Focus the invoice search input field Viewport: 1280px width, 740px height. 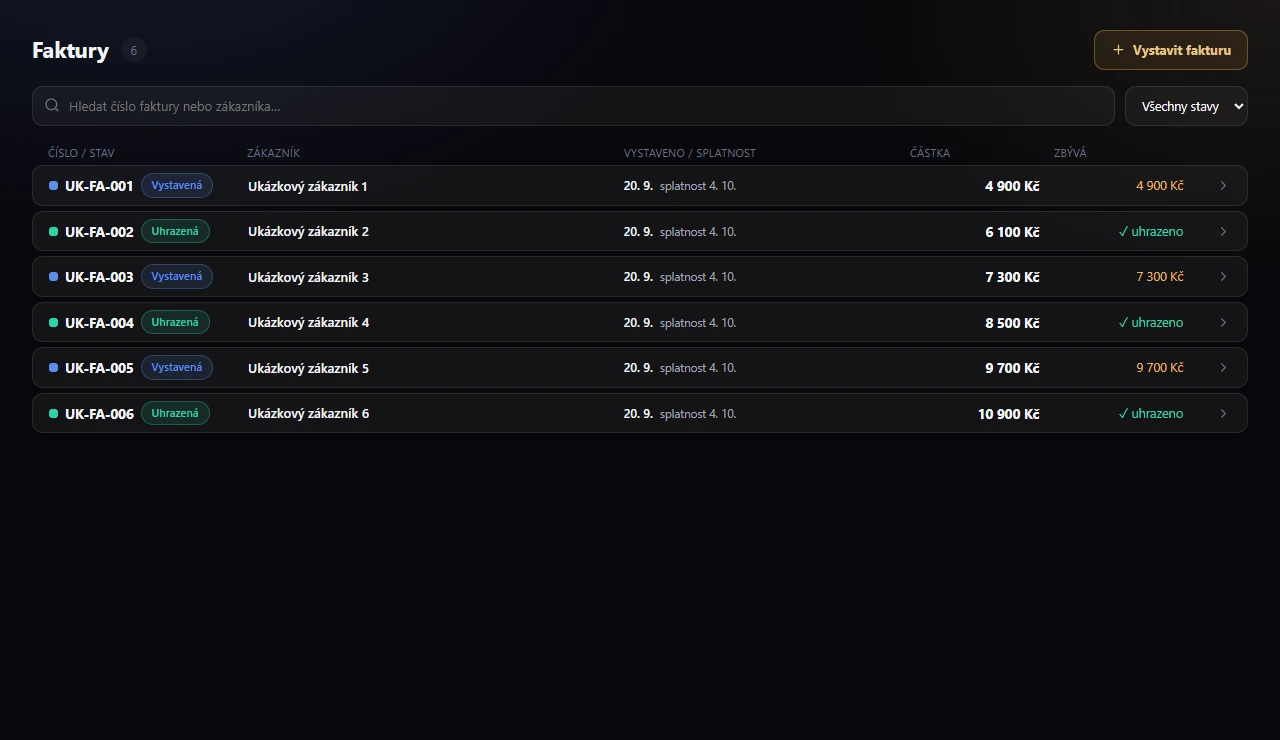tap(573, 106)
